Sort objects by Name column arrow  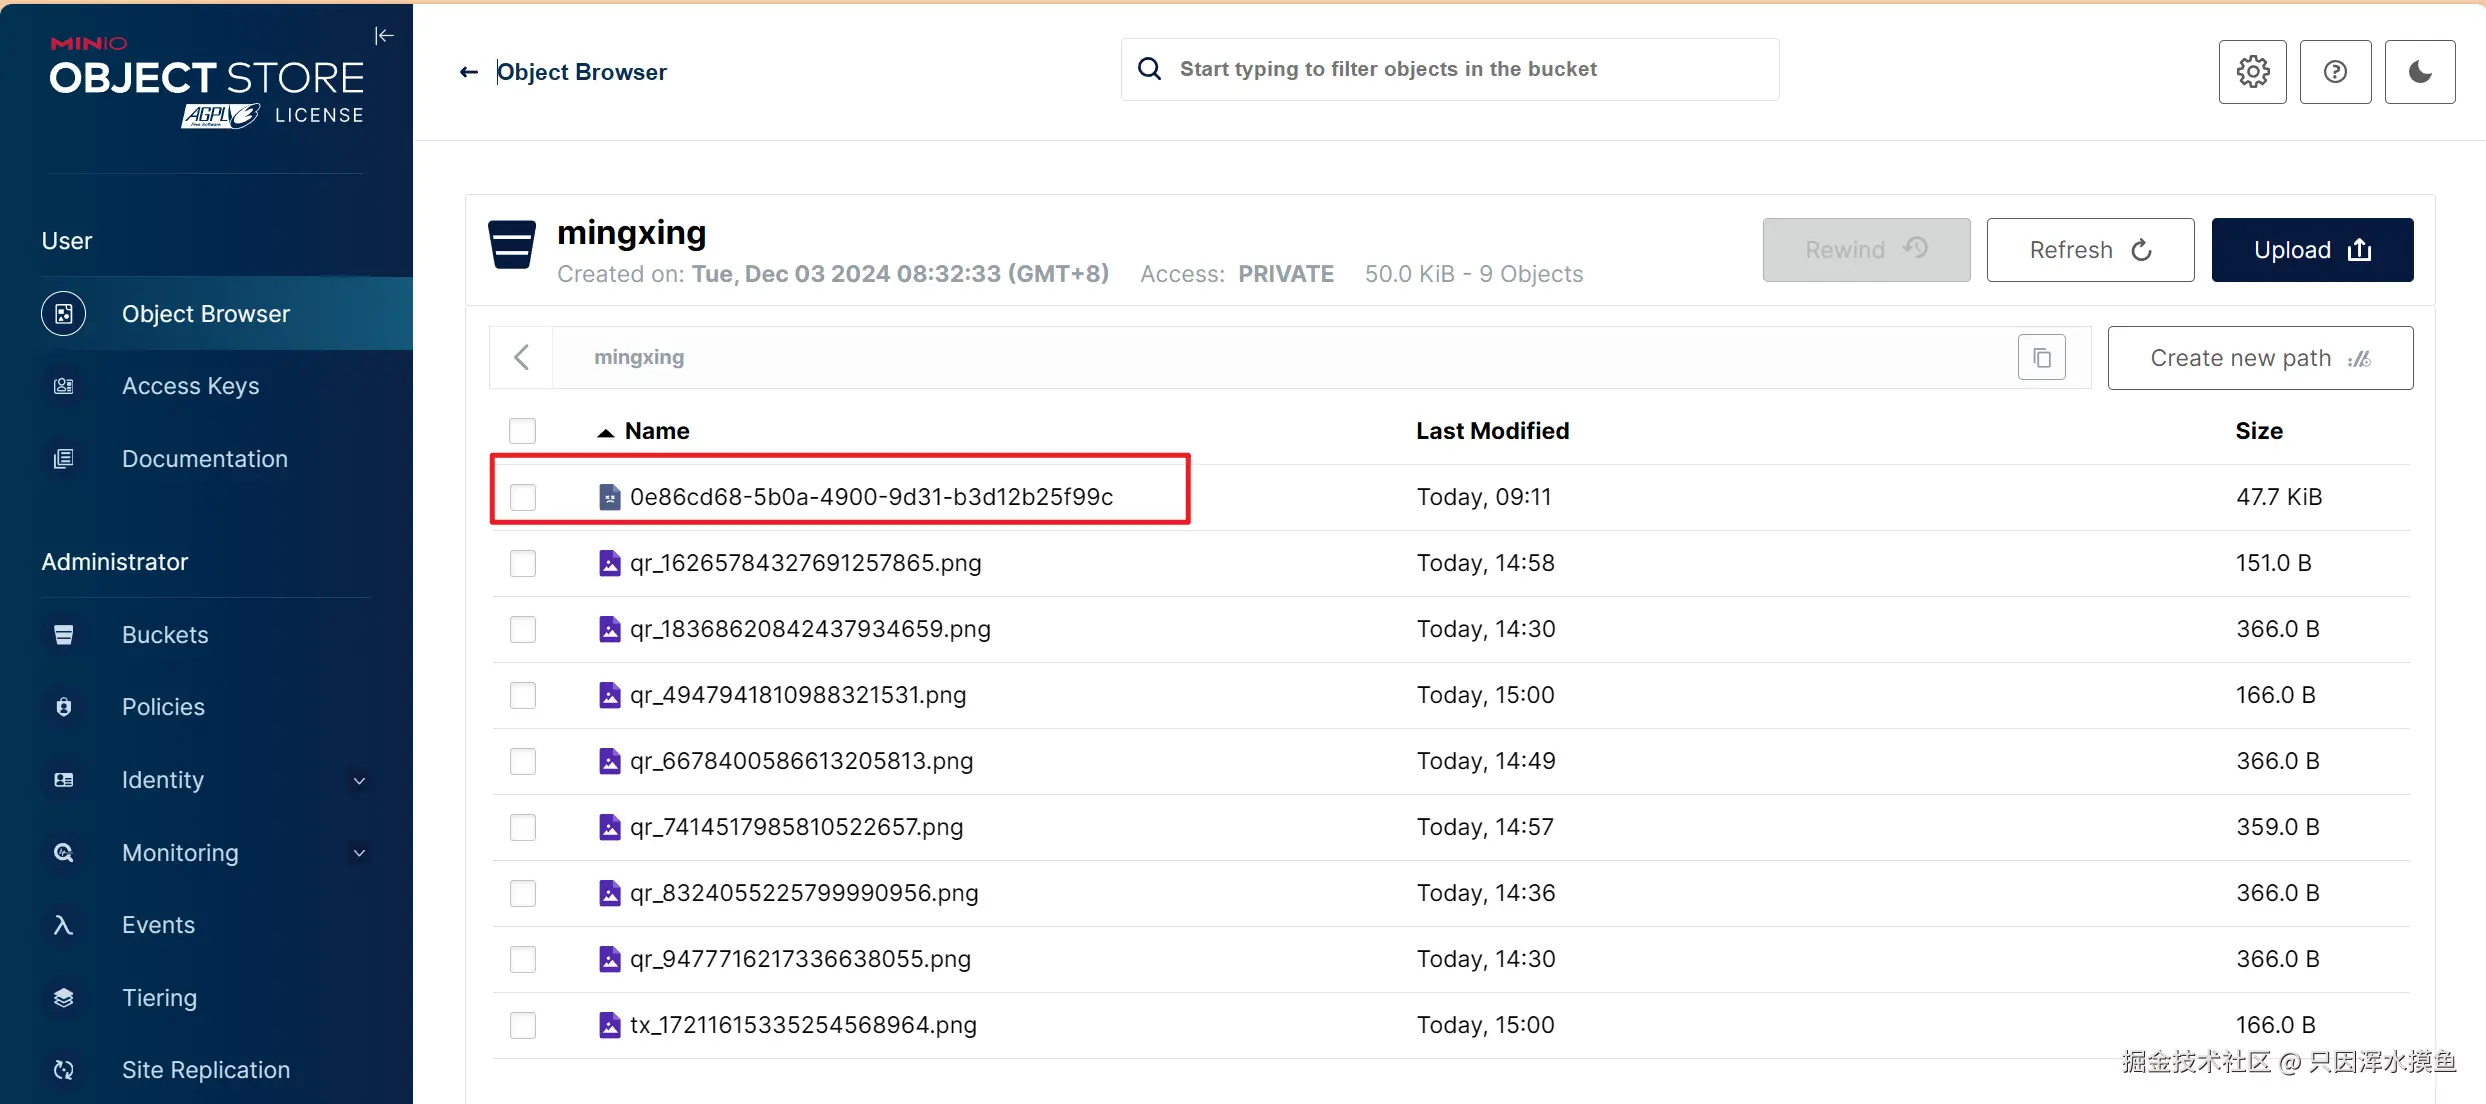click(x=605, y=432)
